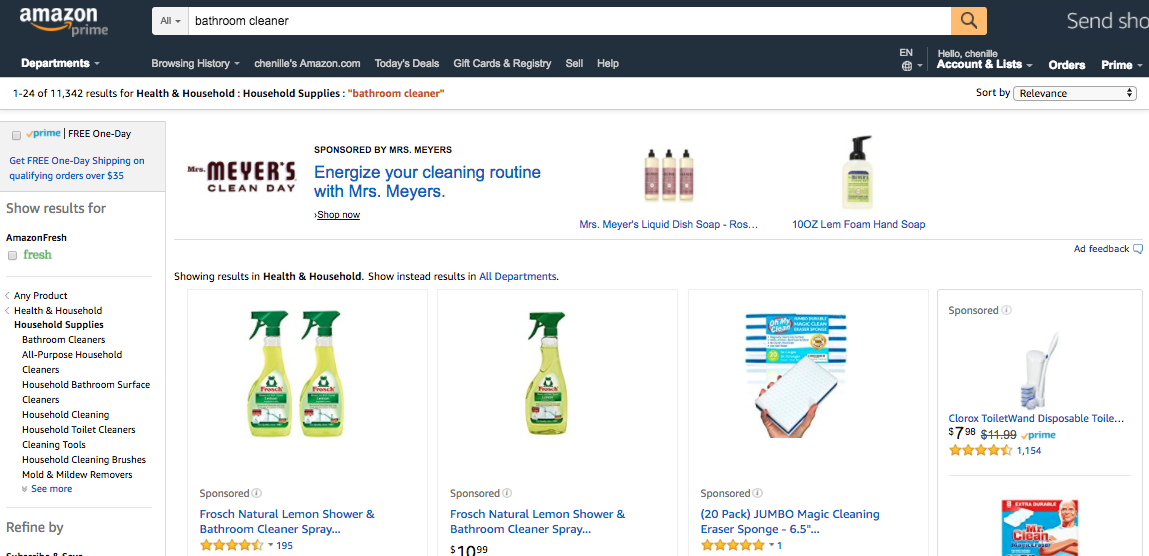The width and height of the screenshot is (1149, 556).
Task: Click the Shop now link
Action: pyautogui.click(x=338, y=215)
